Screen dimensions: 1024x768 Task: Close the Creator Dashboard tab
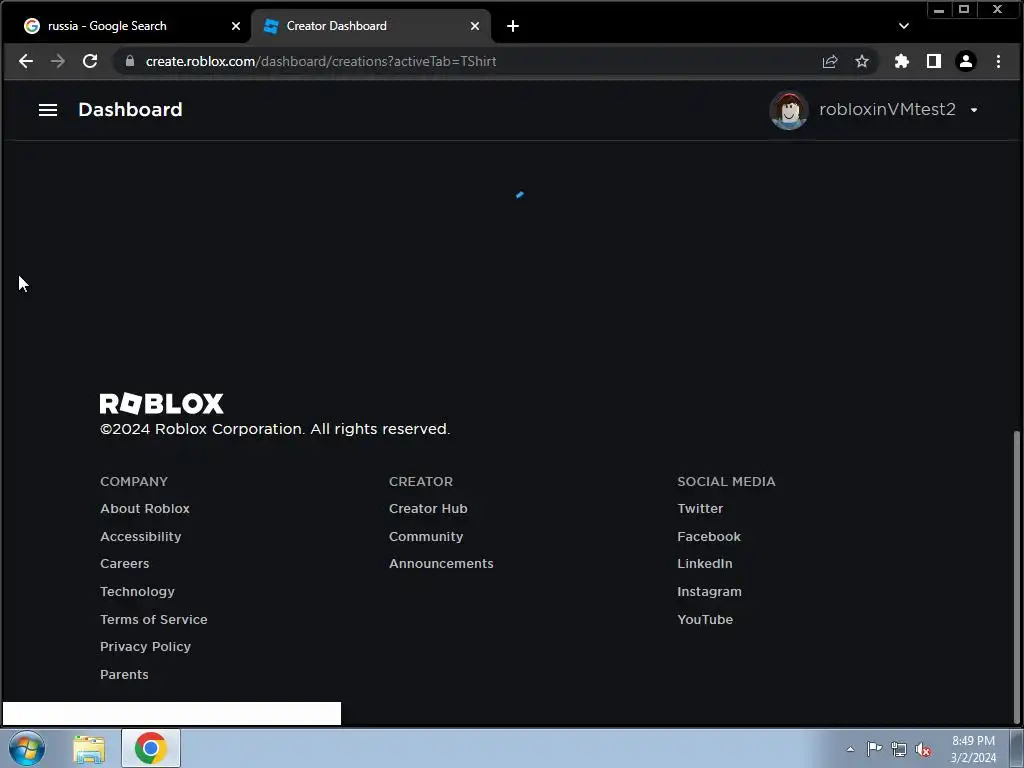tap(475, 26)
